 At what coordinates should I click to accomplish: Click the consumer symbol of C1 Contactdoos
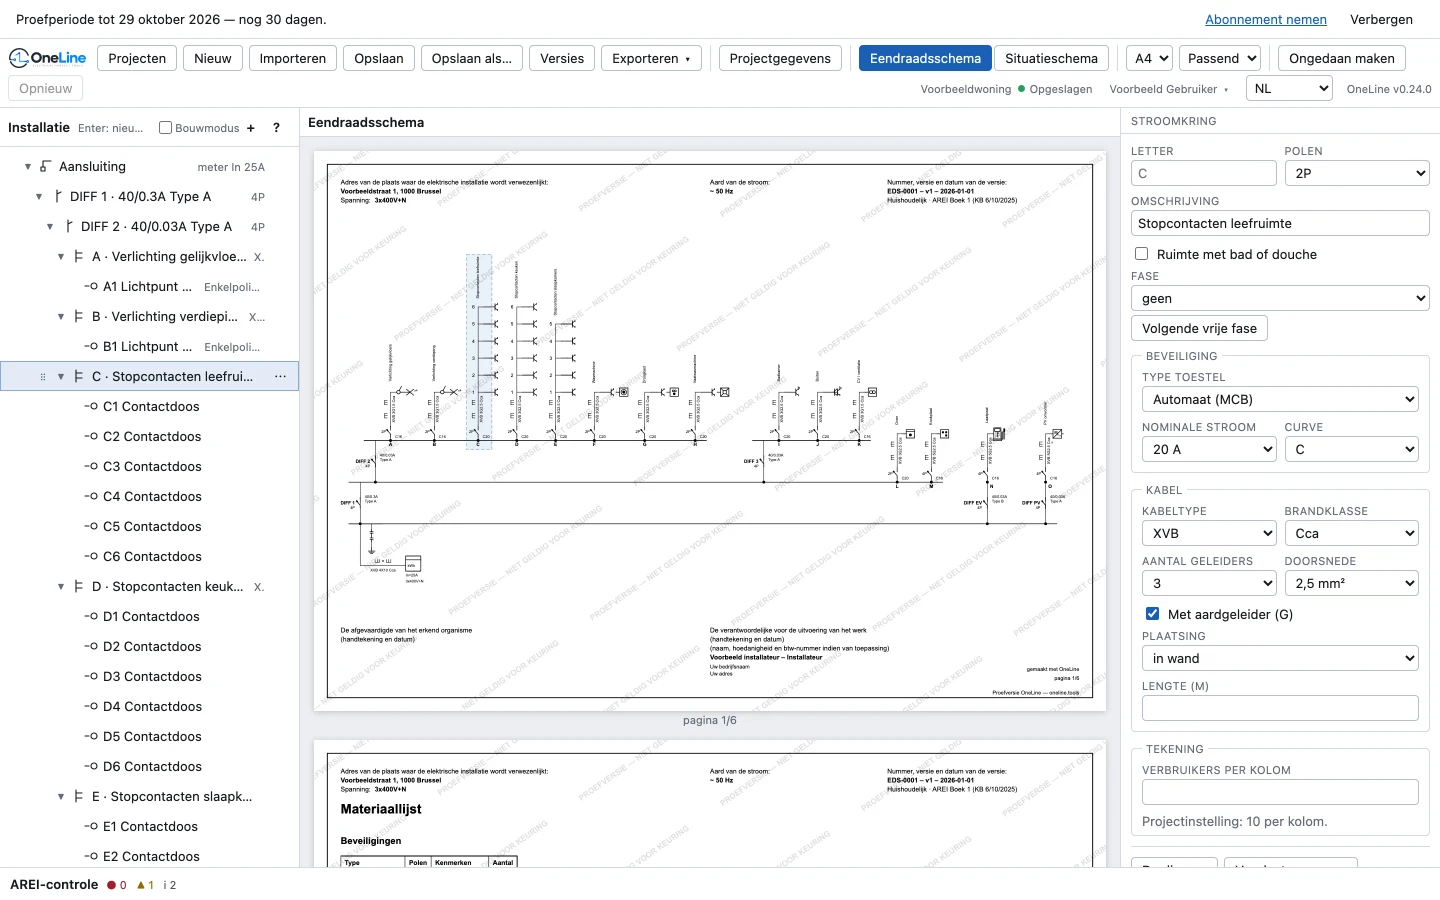click(x=91, y=407)
